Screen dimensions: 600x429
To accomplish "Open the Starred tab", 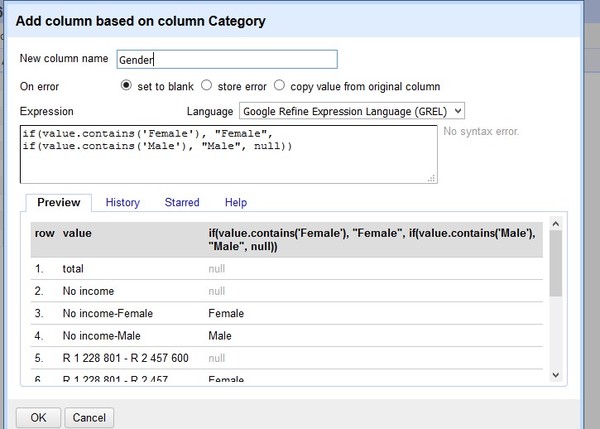I will [x=182, y=202].
